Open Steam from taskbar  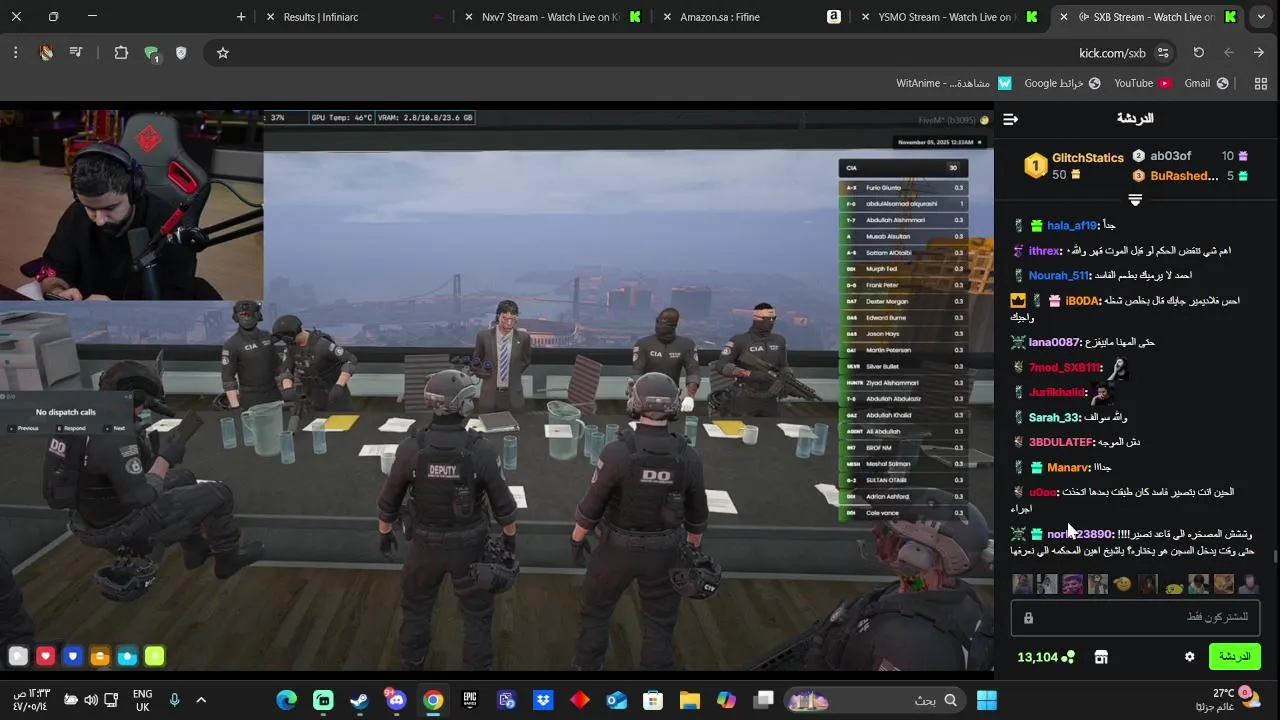(x=360, y=700)
